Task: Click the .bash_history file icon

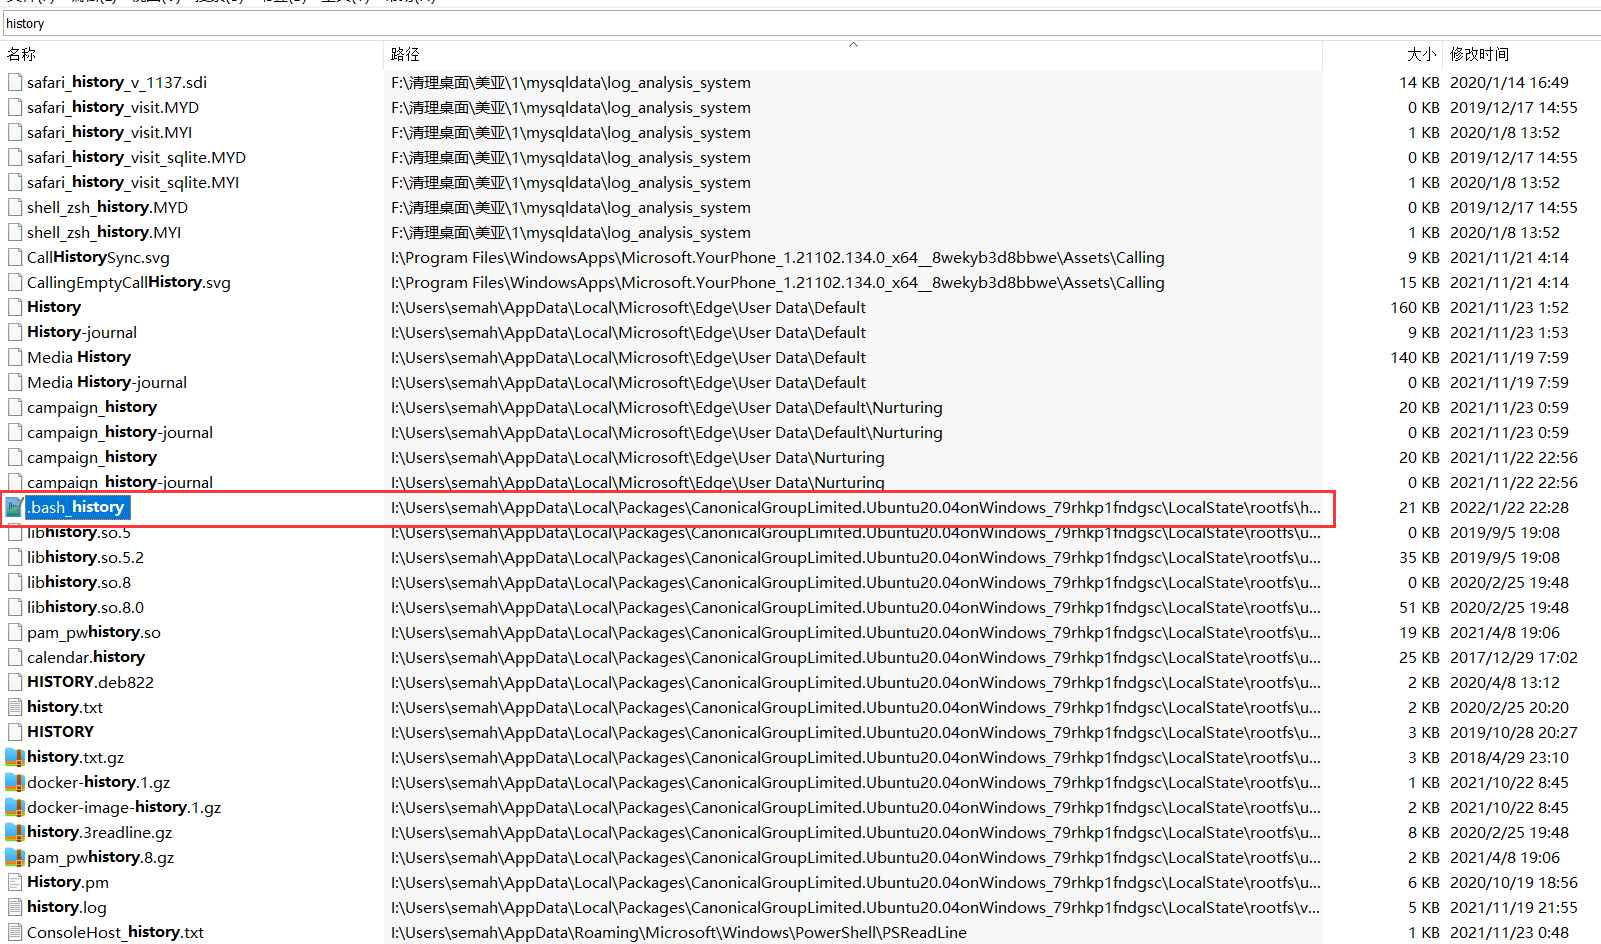Action: coord(14,507)
